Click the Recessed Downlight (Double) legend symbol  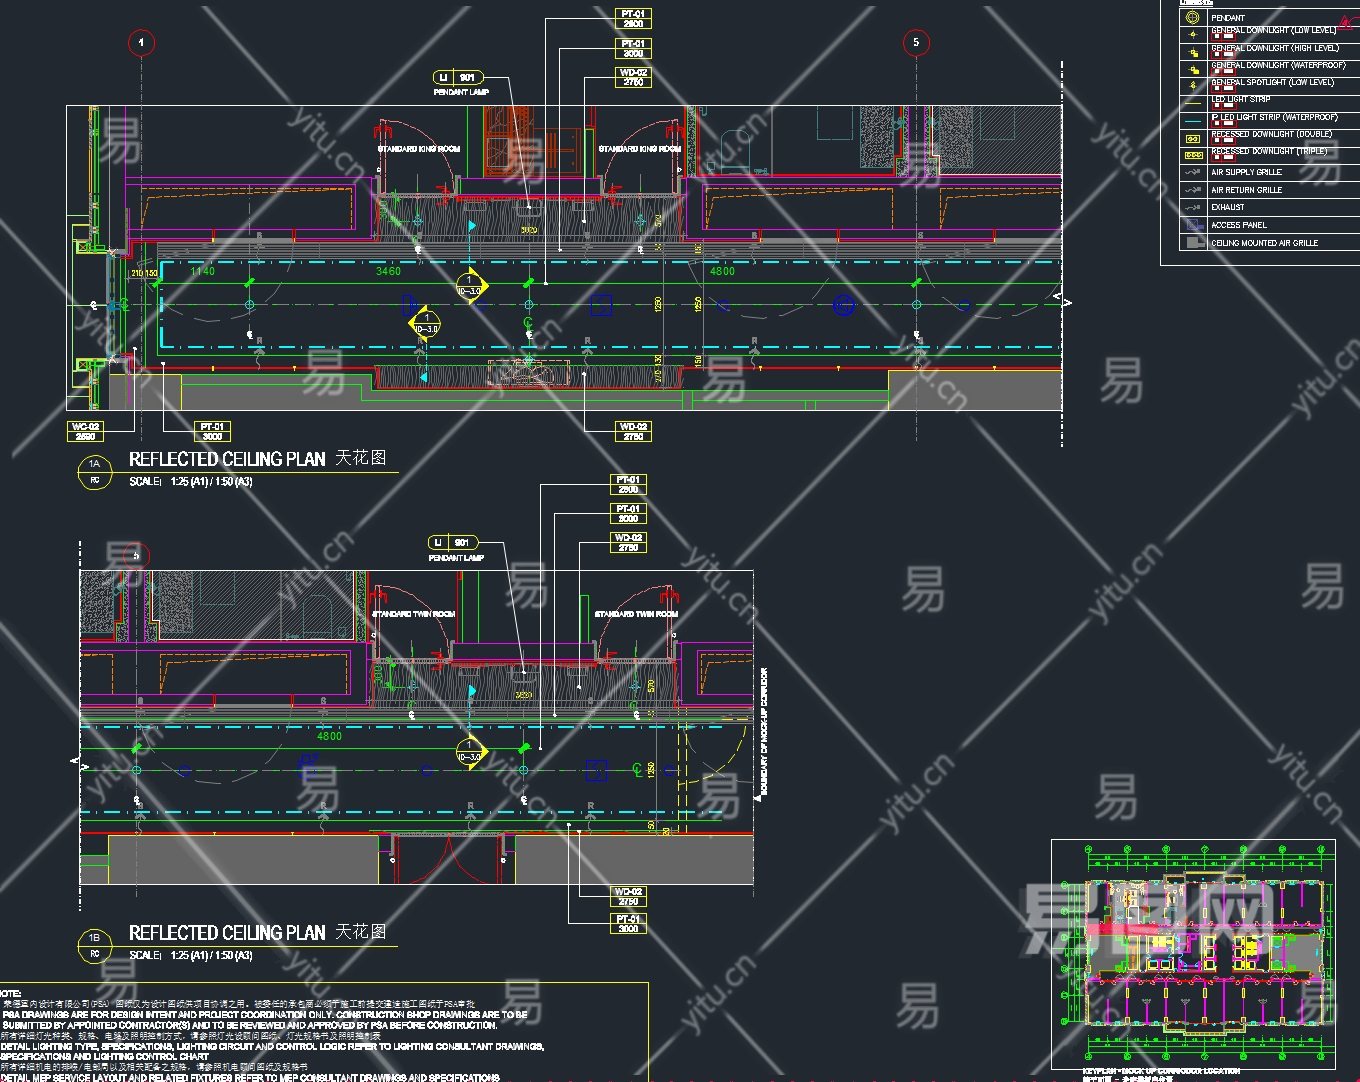pyautogui.click(x=1192, y=138)
